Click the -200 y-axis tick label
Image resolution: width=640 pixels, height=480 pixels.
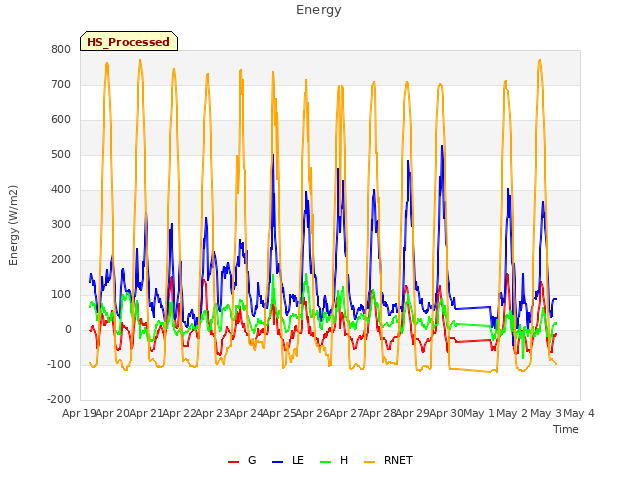(59, 400)
